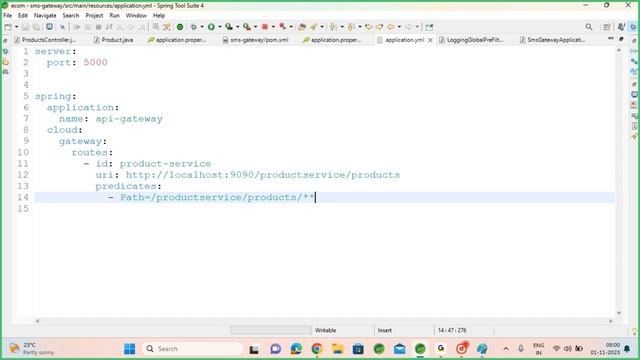Click the Open Perspective icon

point(607,27)
